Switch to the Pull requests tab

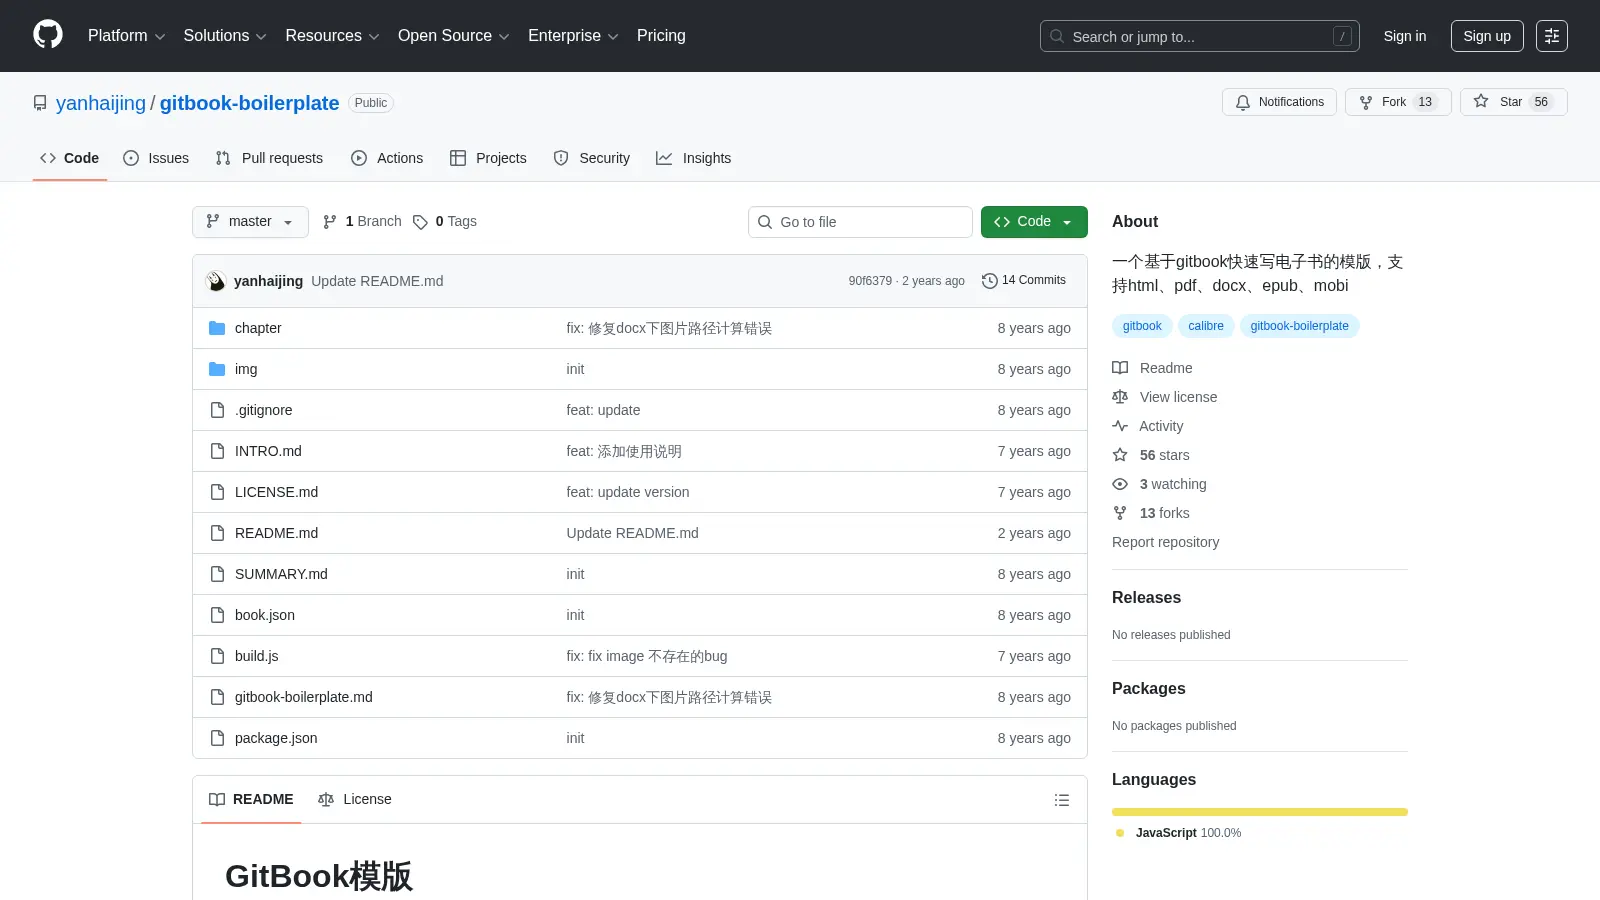(269, 158)
